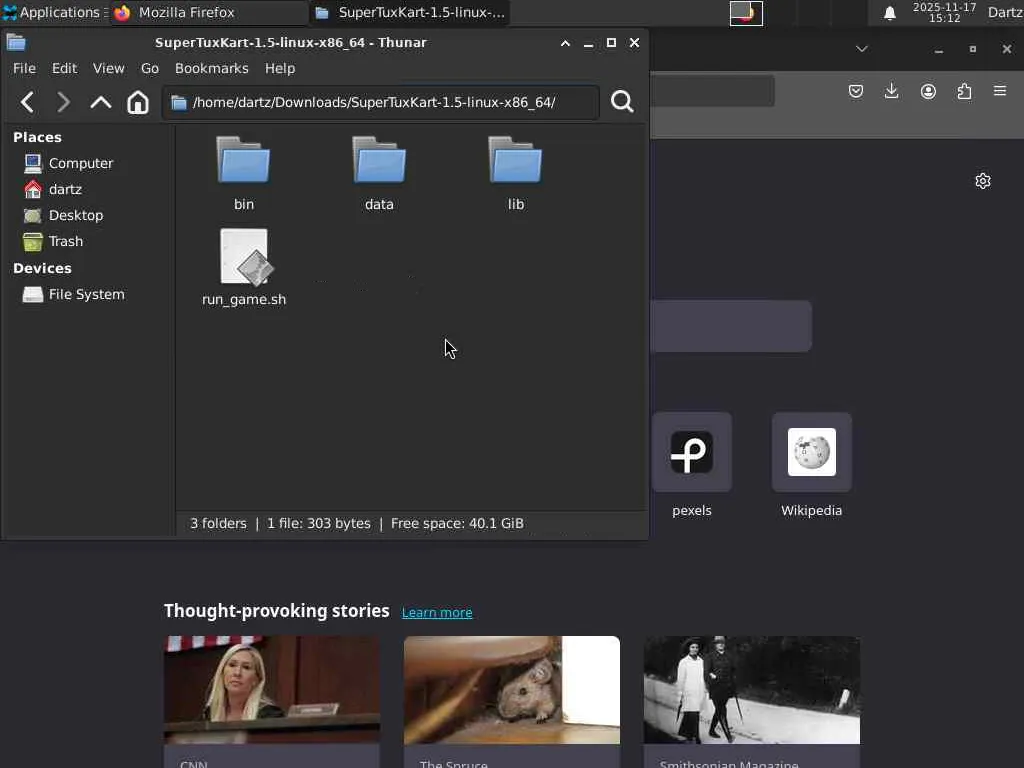Click the Dartz user name in panel

(x=1005, y=12)
